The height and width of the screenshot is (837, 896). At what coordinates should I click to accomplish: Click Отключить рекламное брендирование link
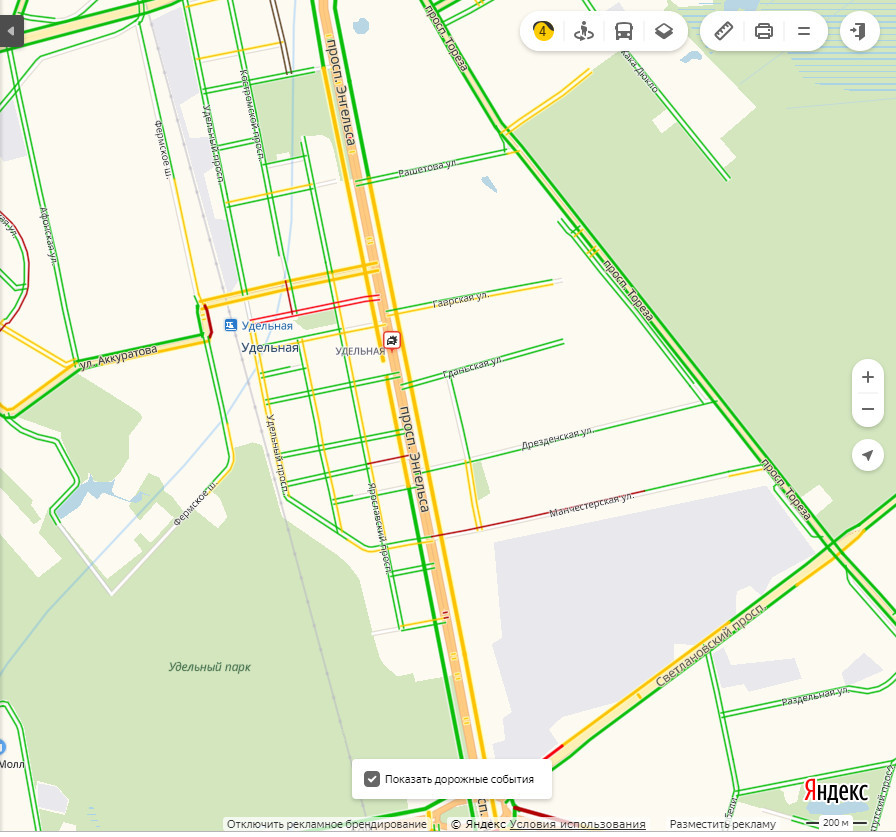[327, 824]
